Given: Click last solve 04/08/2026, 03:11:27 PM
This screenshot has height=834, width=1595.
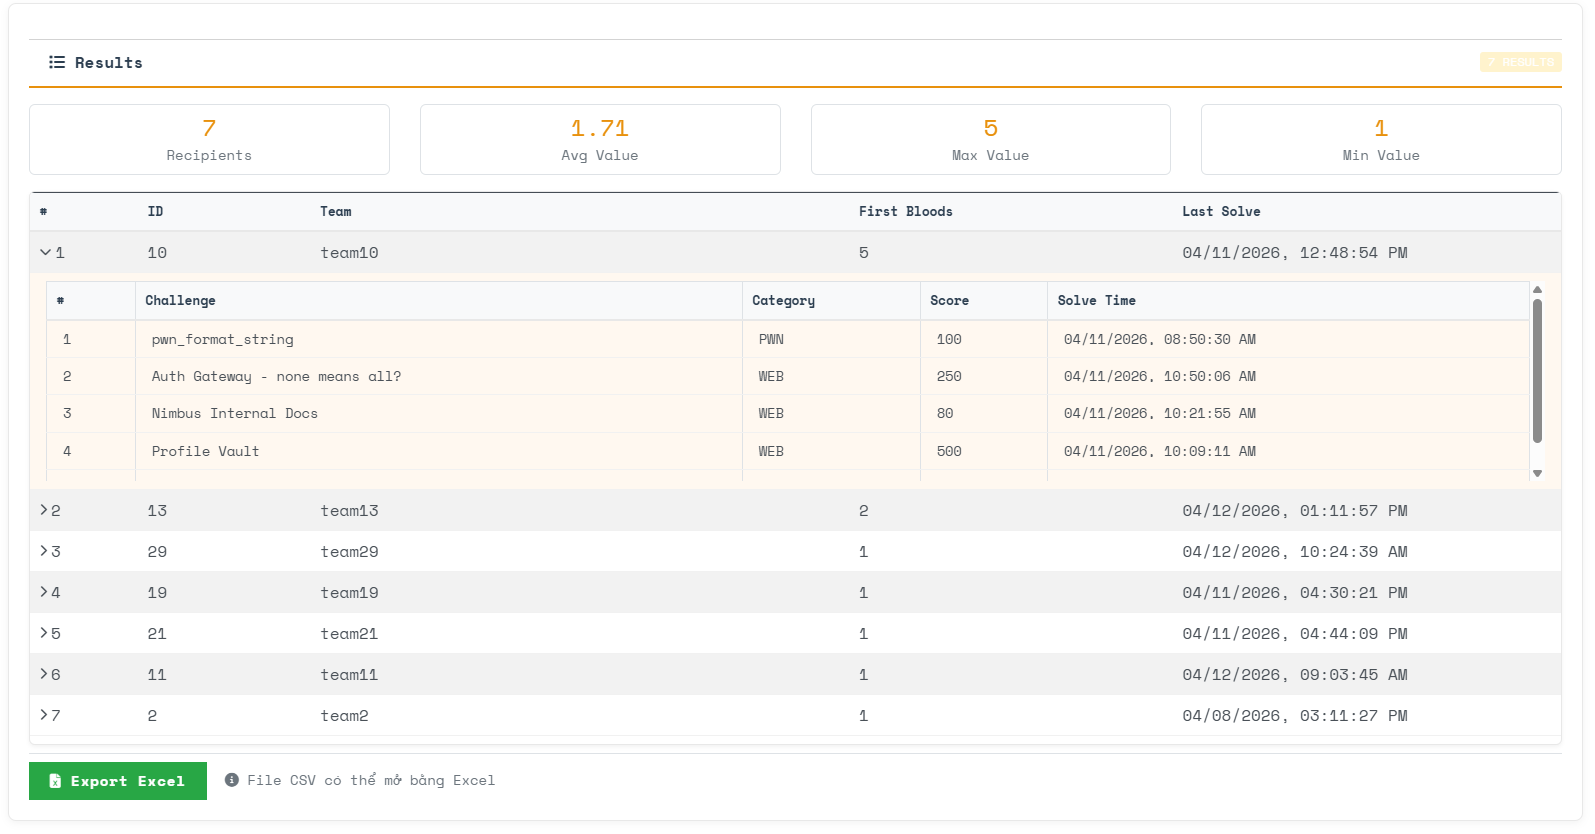Looking at the screenshot, I should [x=1295, y=716].
